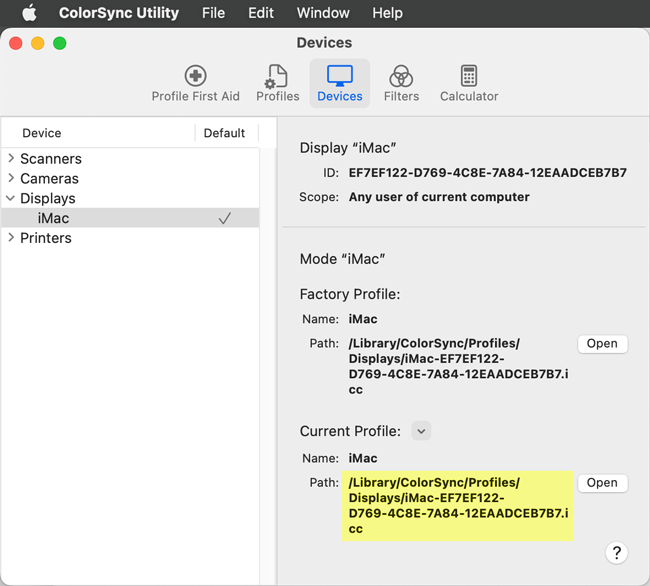
Task: Switch to the Profiles toolbar section
Action: 277,83
